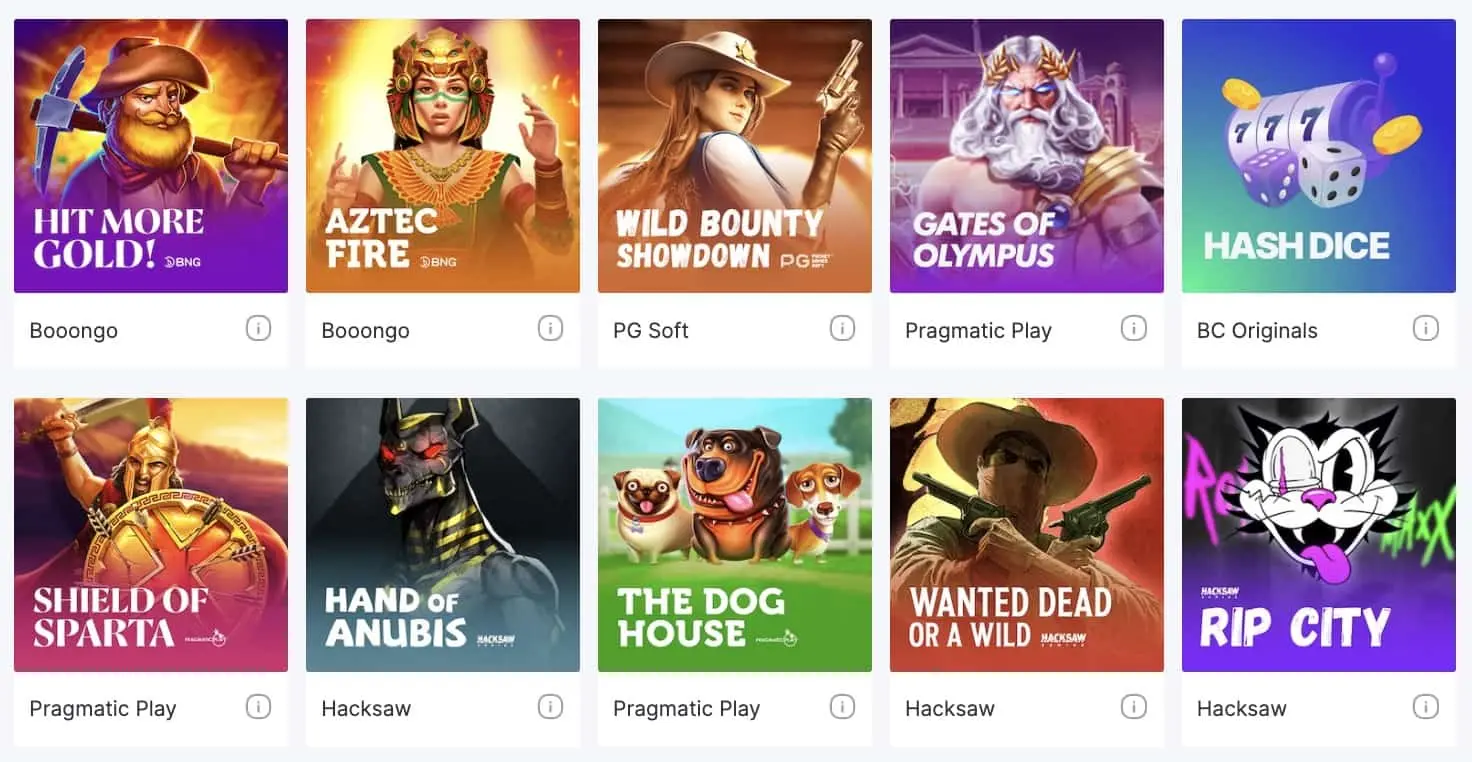Open info icon under The Dog House
Viewport: 1472px width, 762px height.
pyautogui.click(x=842, y=707)
